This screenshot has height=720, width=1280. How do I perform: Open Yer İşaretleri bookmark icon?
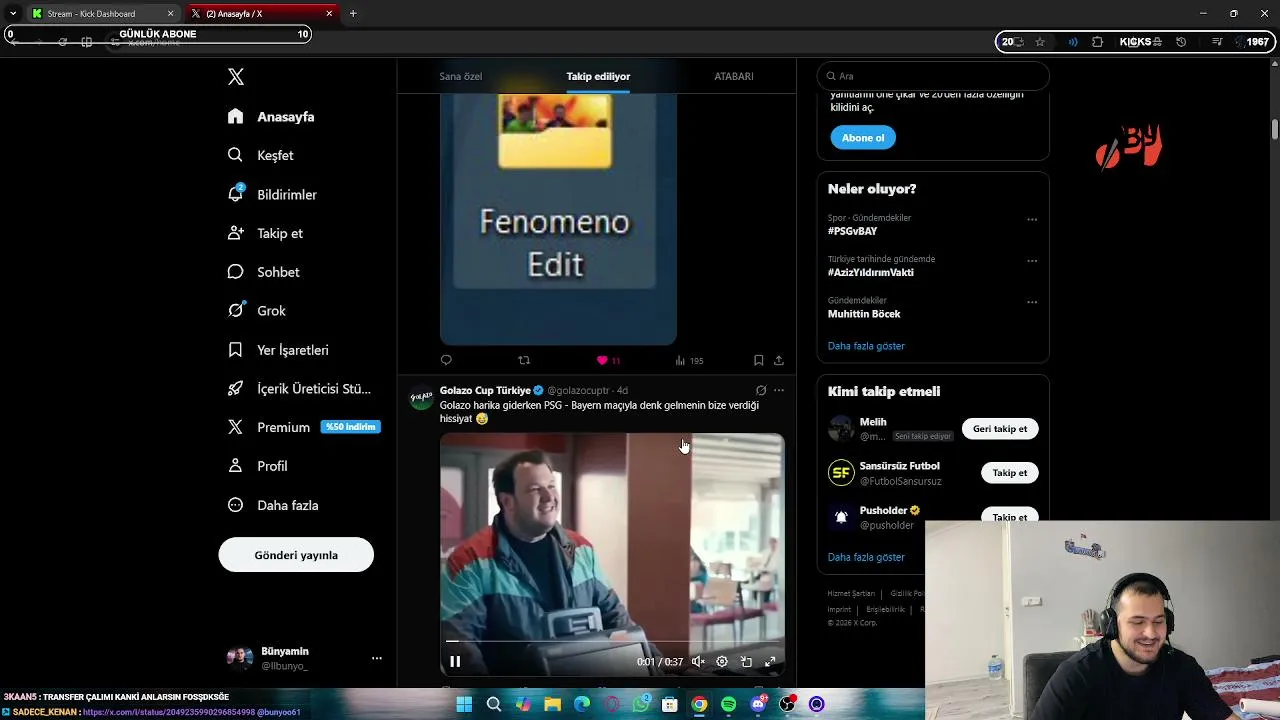(x=235, y=350)
